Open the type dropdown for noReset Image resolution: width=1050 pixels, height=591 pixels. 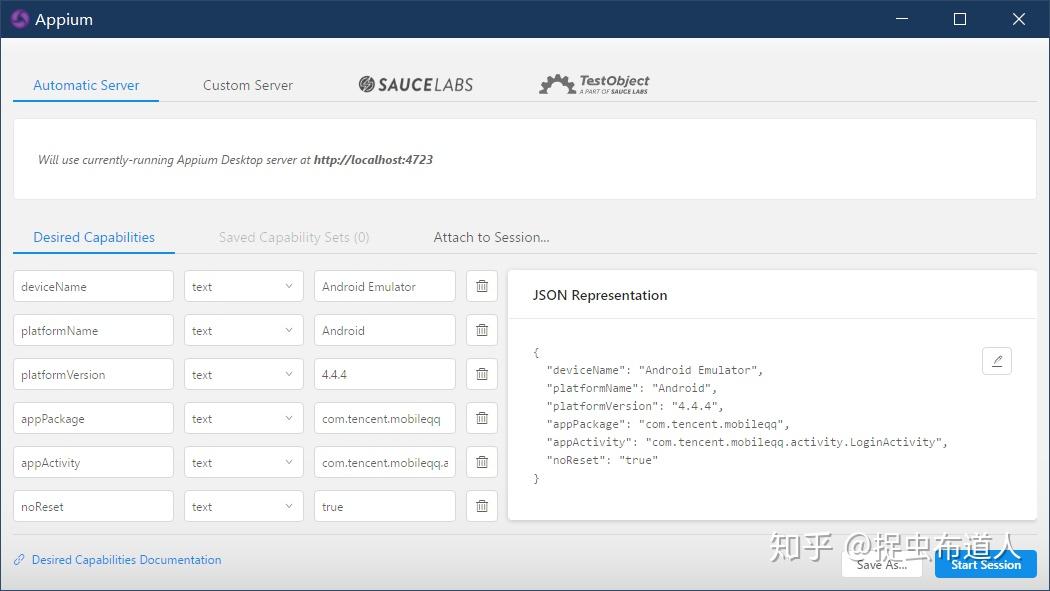click(243, 506)
